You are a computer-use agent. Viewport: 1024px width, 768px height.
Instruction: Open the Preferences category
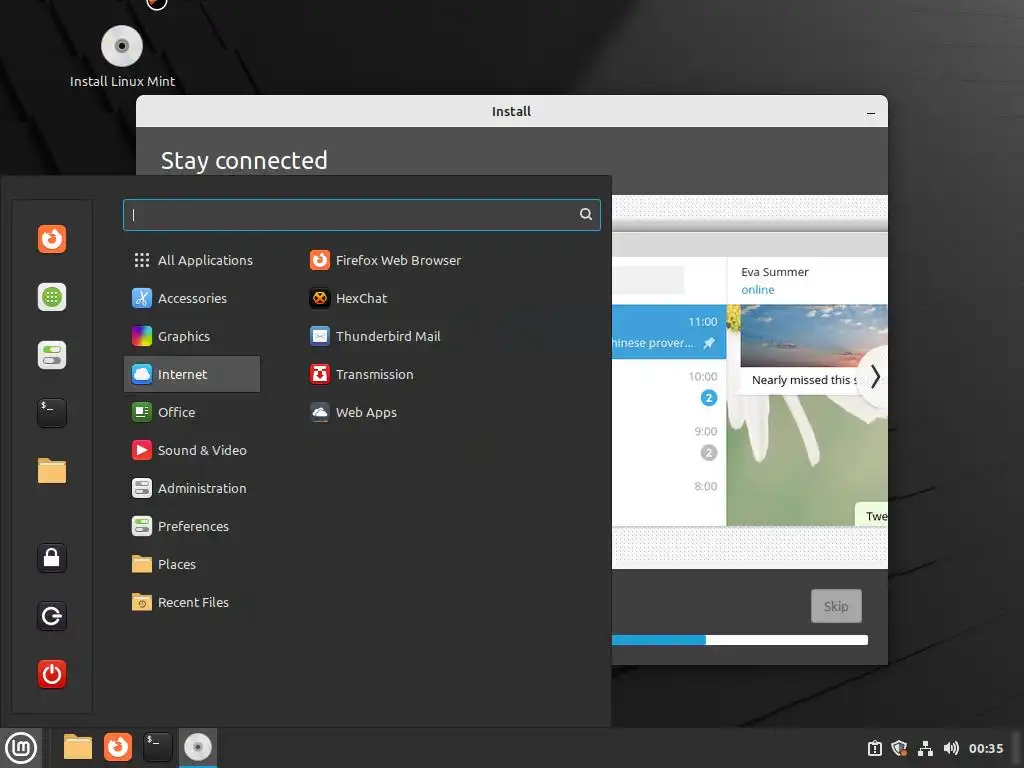point(192,526)
